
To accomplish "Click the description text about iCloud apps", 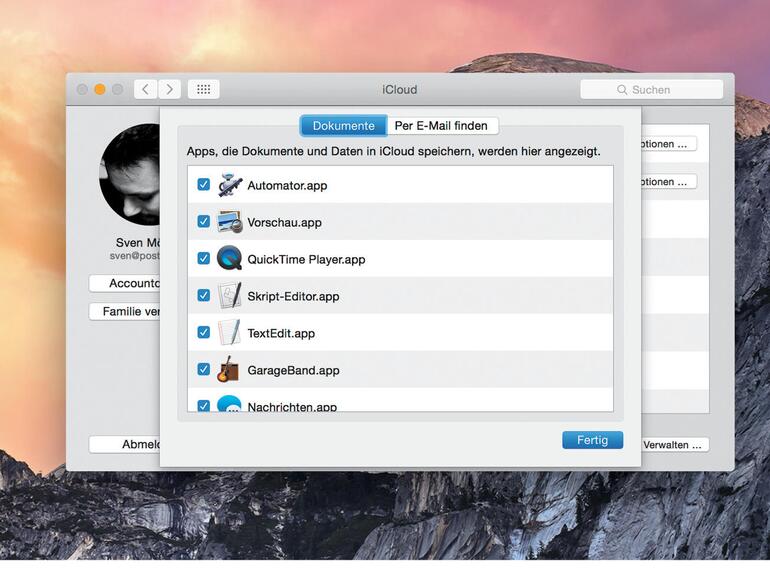I will click(393, 151).
